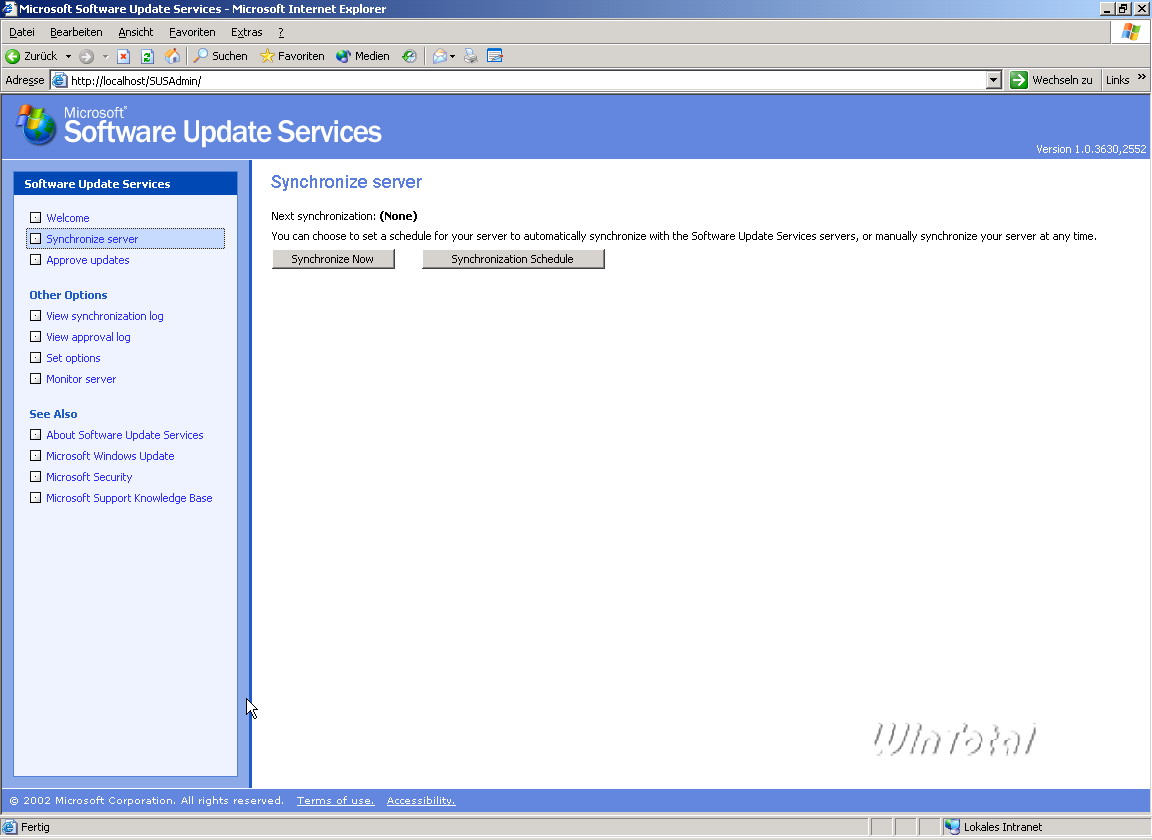Open the Suchen search pane
The width and height of the screenshot is (1152, 840).
click(x=220, y=56)
